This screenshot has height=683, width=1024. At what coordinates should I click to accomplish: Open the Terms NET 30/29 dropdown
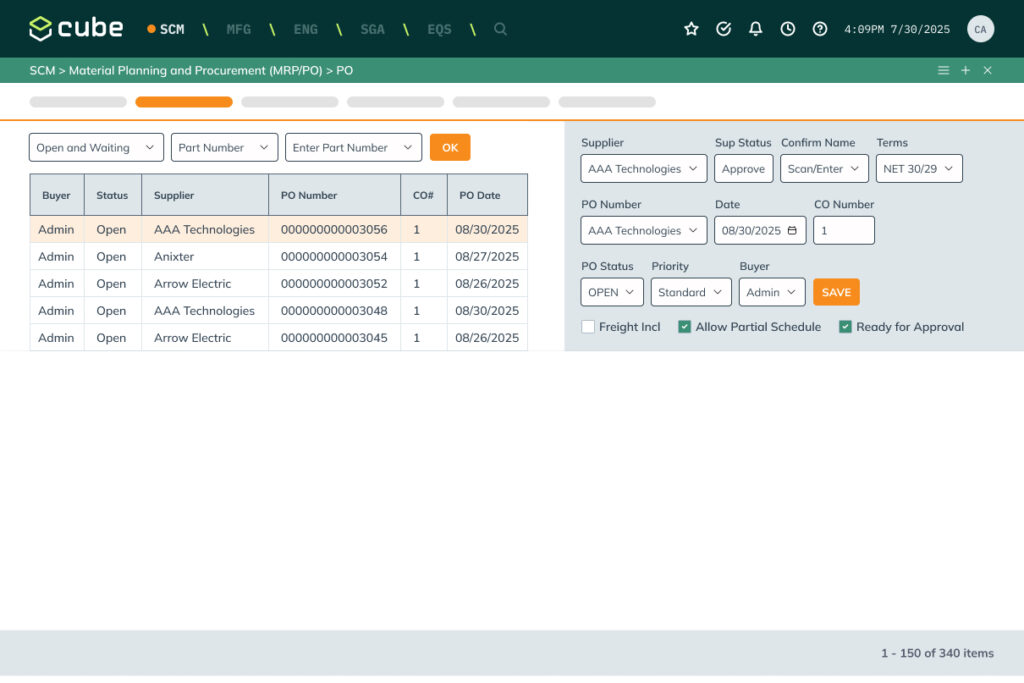click(919, 169)
